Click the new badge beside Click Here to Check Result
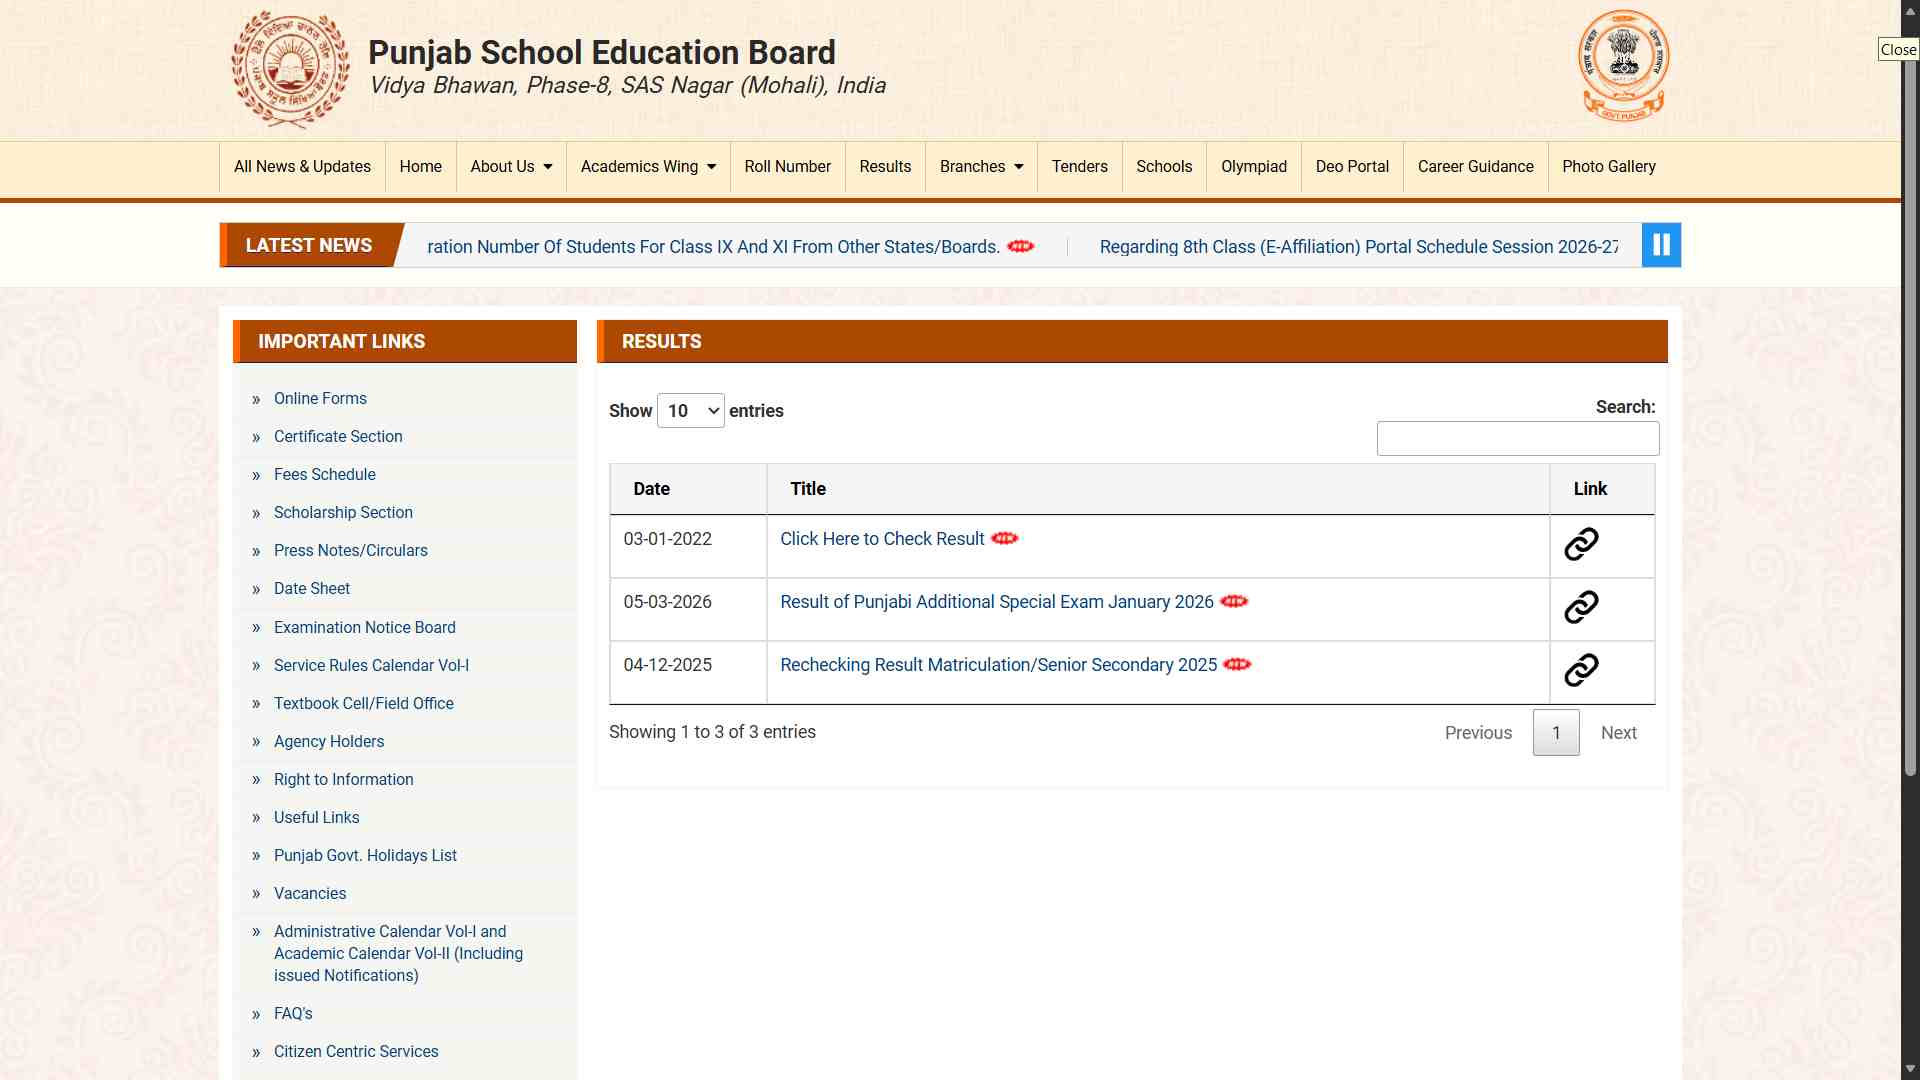 click(x=1005, y=538)
